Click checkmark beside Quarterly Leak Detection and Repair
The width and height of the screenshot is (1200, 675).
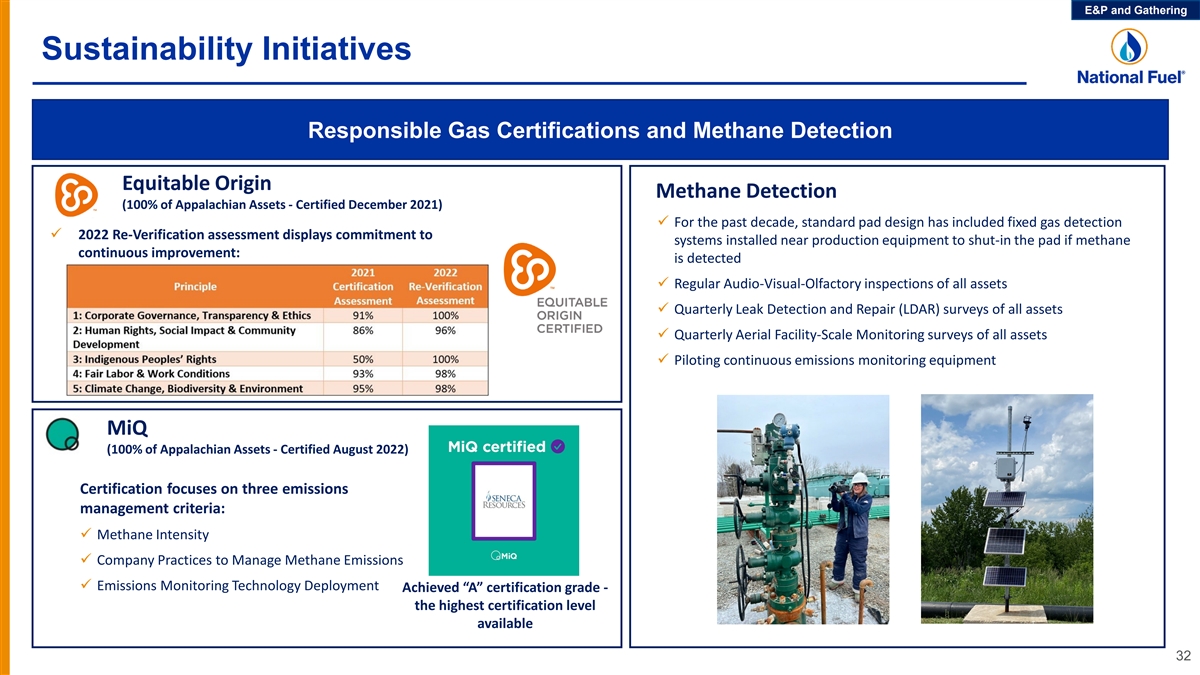663,308
